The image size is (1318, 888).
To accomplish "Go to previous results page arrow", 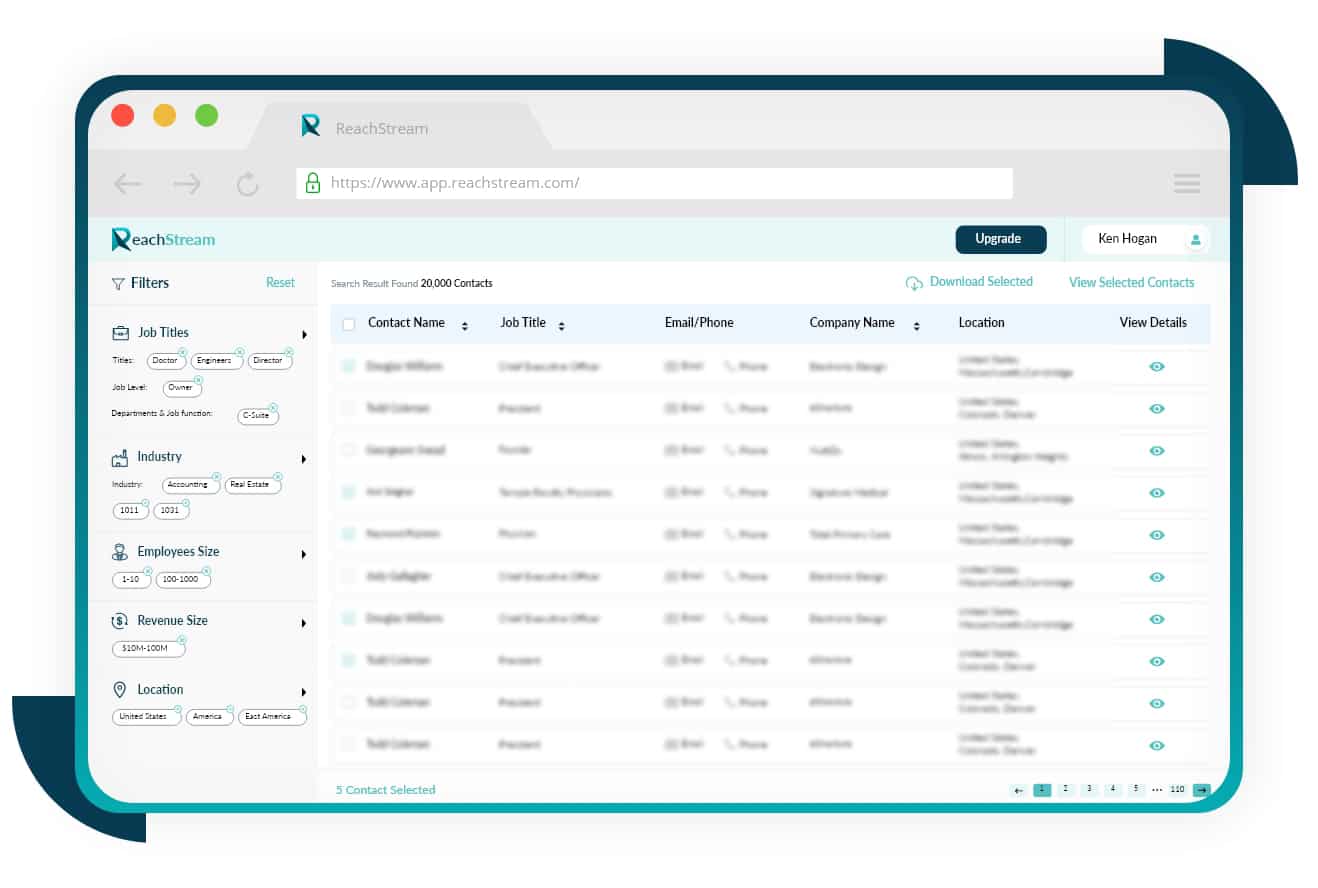I will [x=1019, y=790].
